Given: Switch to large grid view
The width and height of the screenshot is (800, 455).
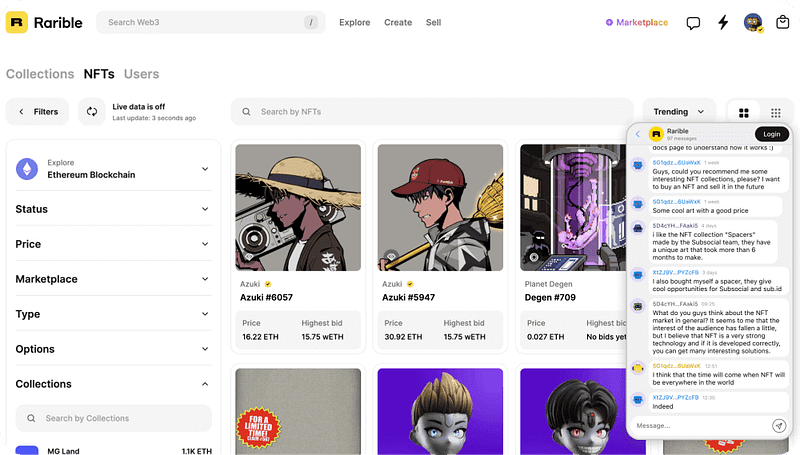Looking at the screenshot, I should pyautogui.click(x=744, y=113).
